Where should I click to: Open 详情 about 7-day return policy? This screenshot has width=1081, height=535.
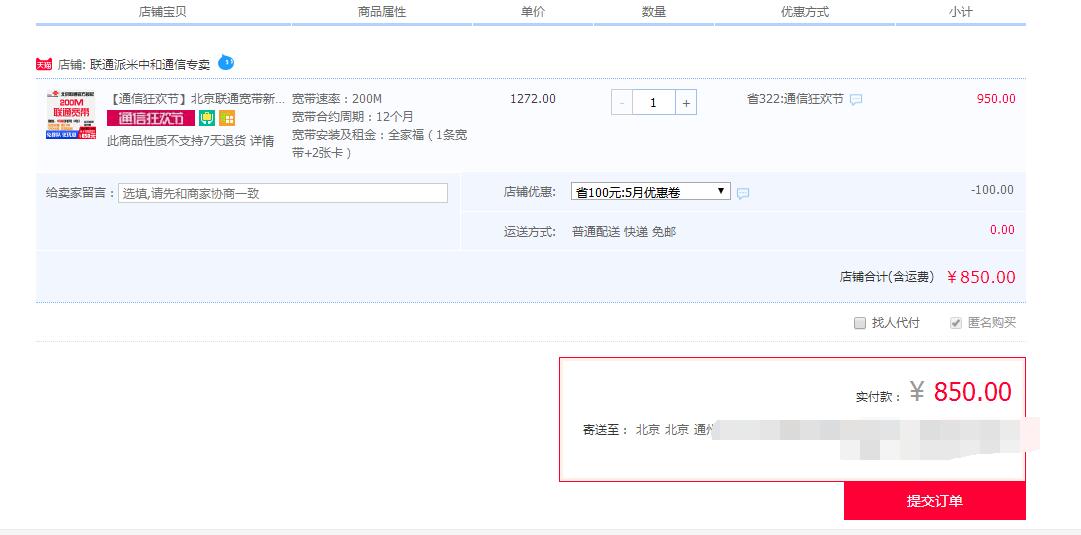(x=261, y=141)
